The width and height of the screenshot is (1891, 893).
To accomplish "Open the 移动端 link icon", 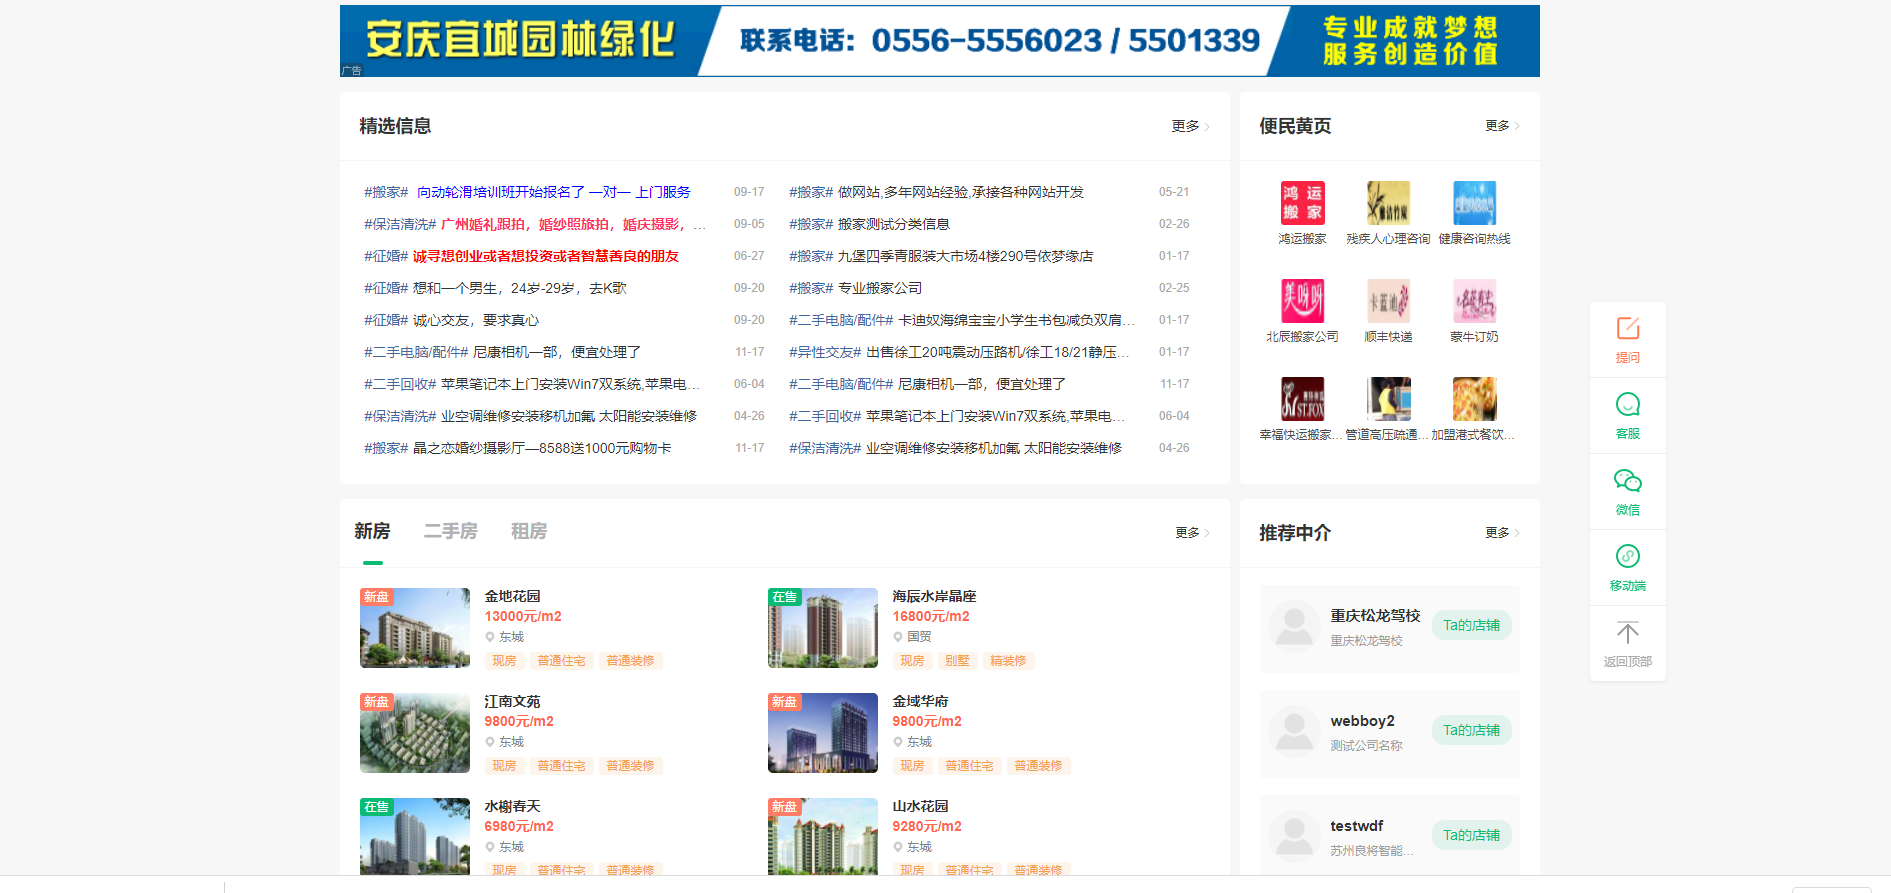I will 1627,557.
